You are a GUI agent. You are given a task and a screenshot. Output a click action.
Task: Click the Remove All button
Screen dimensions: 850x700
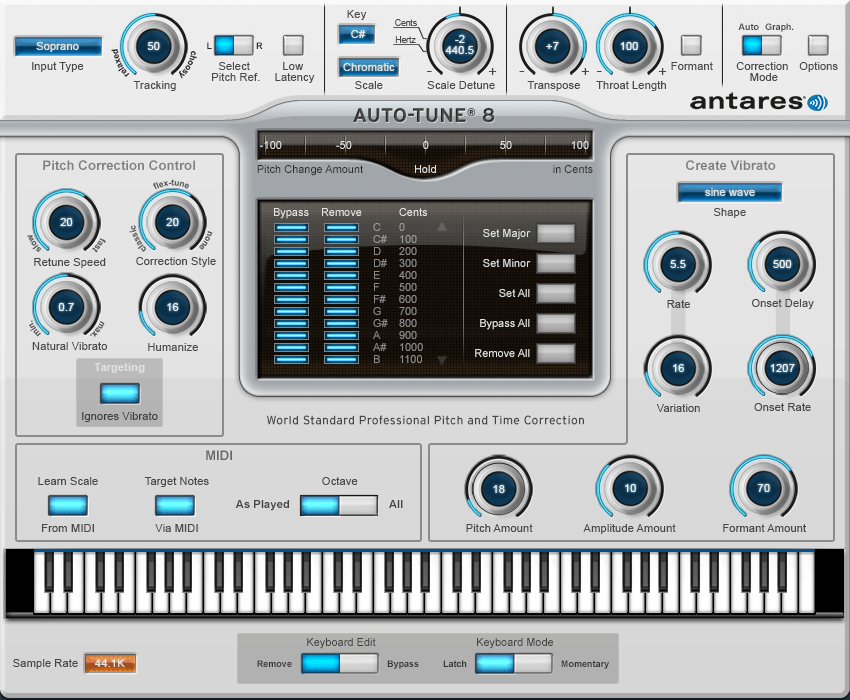pyautogui.click(x=556, y=354)
